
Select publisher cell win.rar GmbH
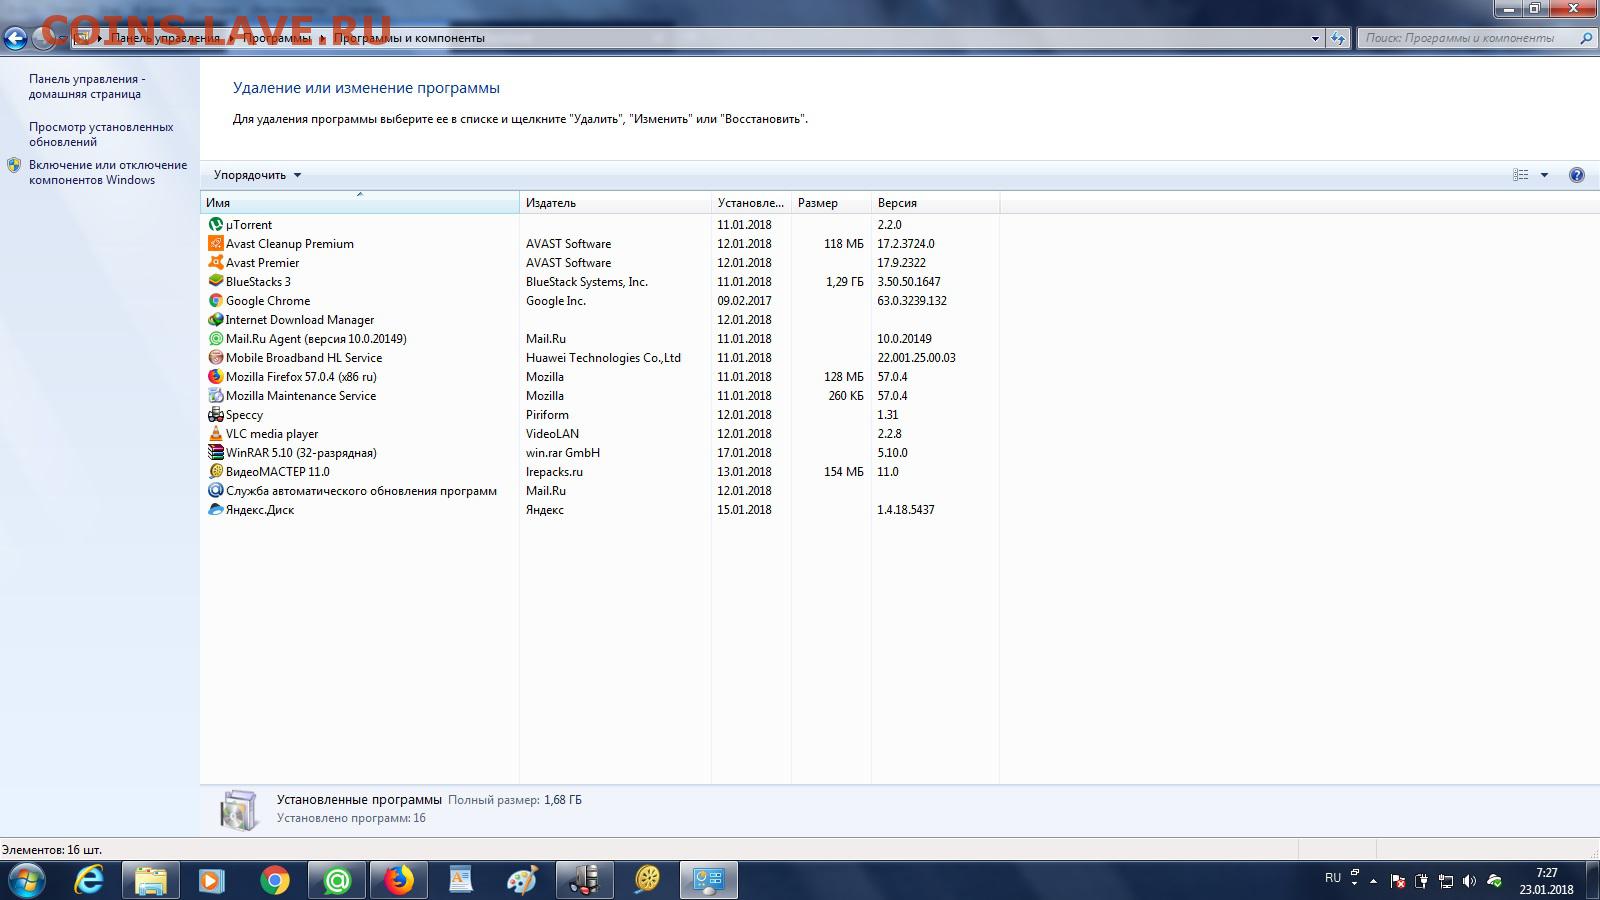563,453
